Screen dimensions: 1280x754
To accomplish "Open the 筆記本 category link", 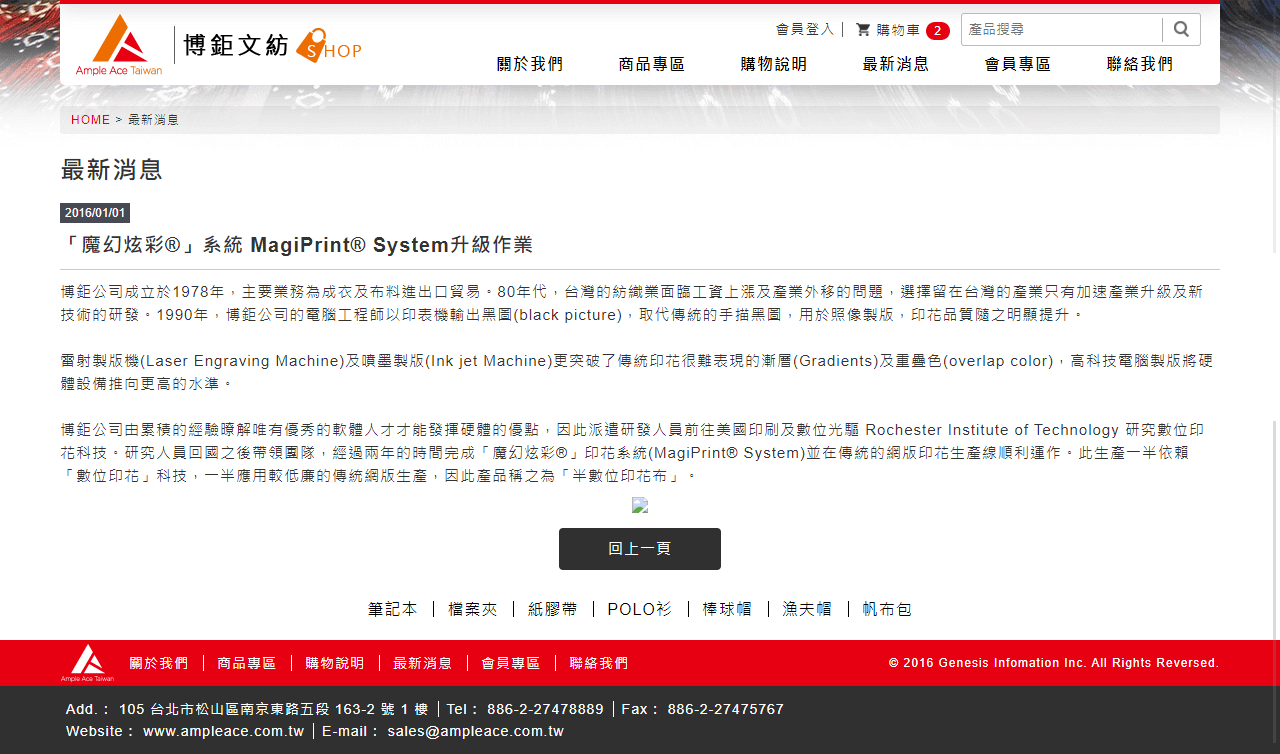I will point(393,609).
